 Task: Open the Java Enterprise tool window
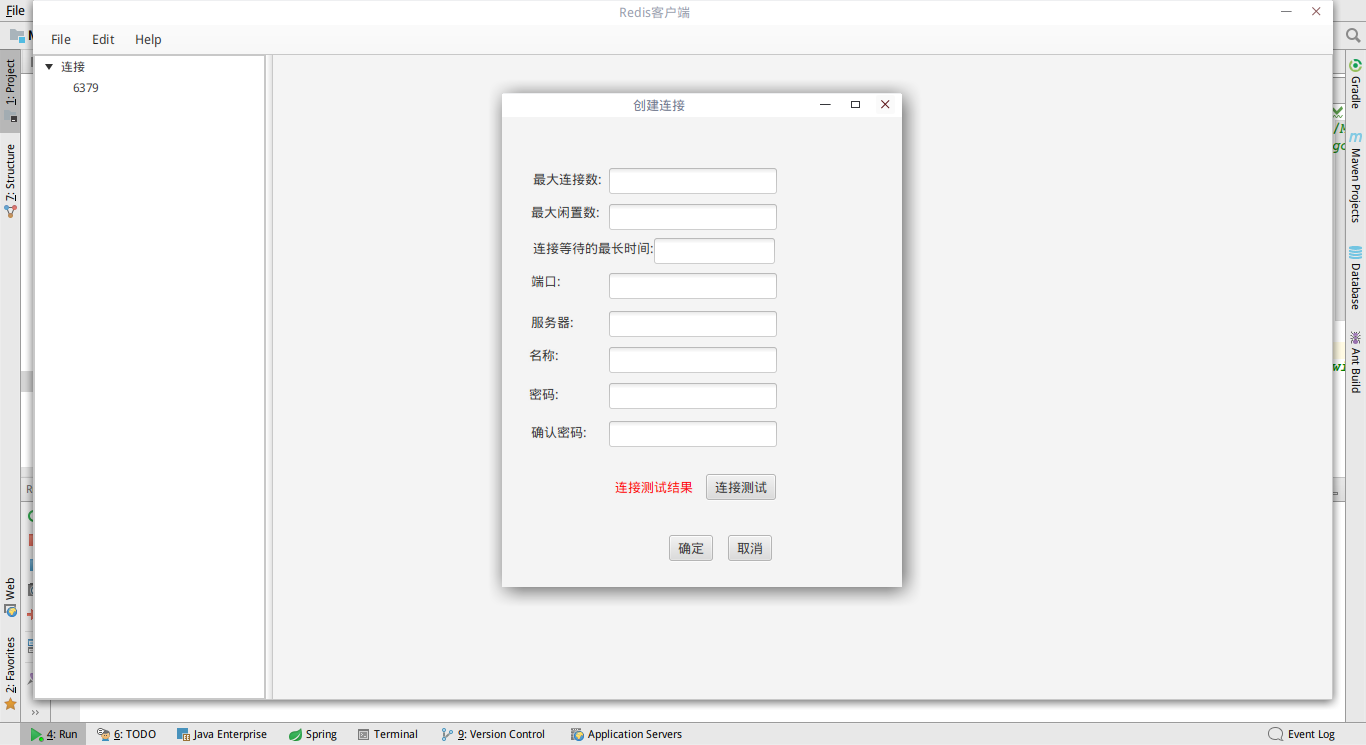tap(222, 734)
